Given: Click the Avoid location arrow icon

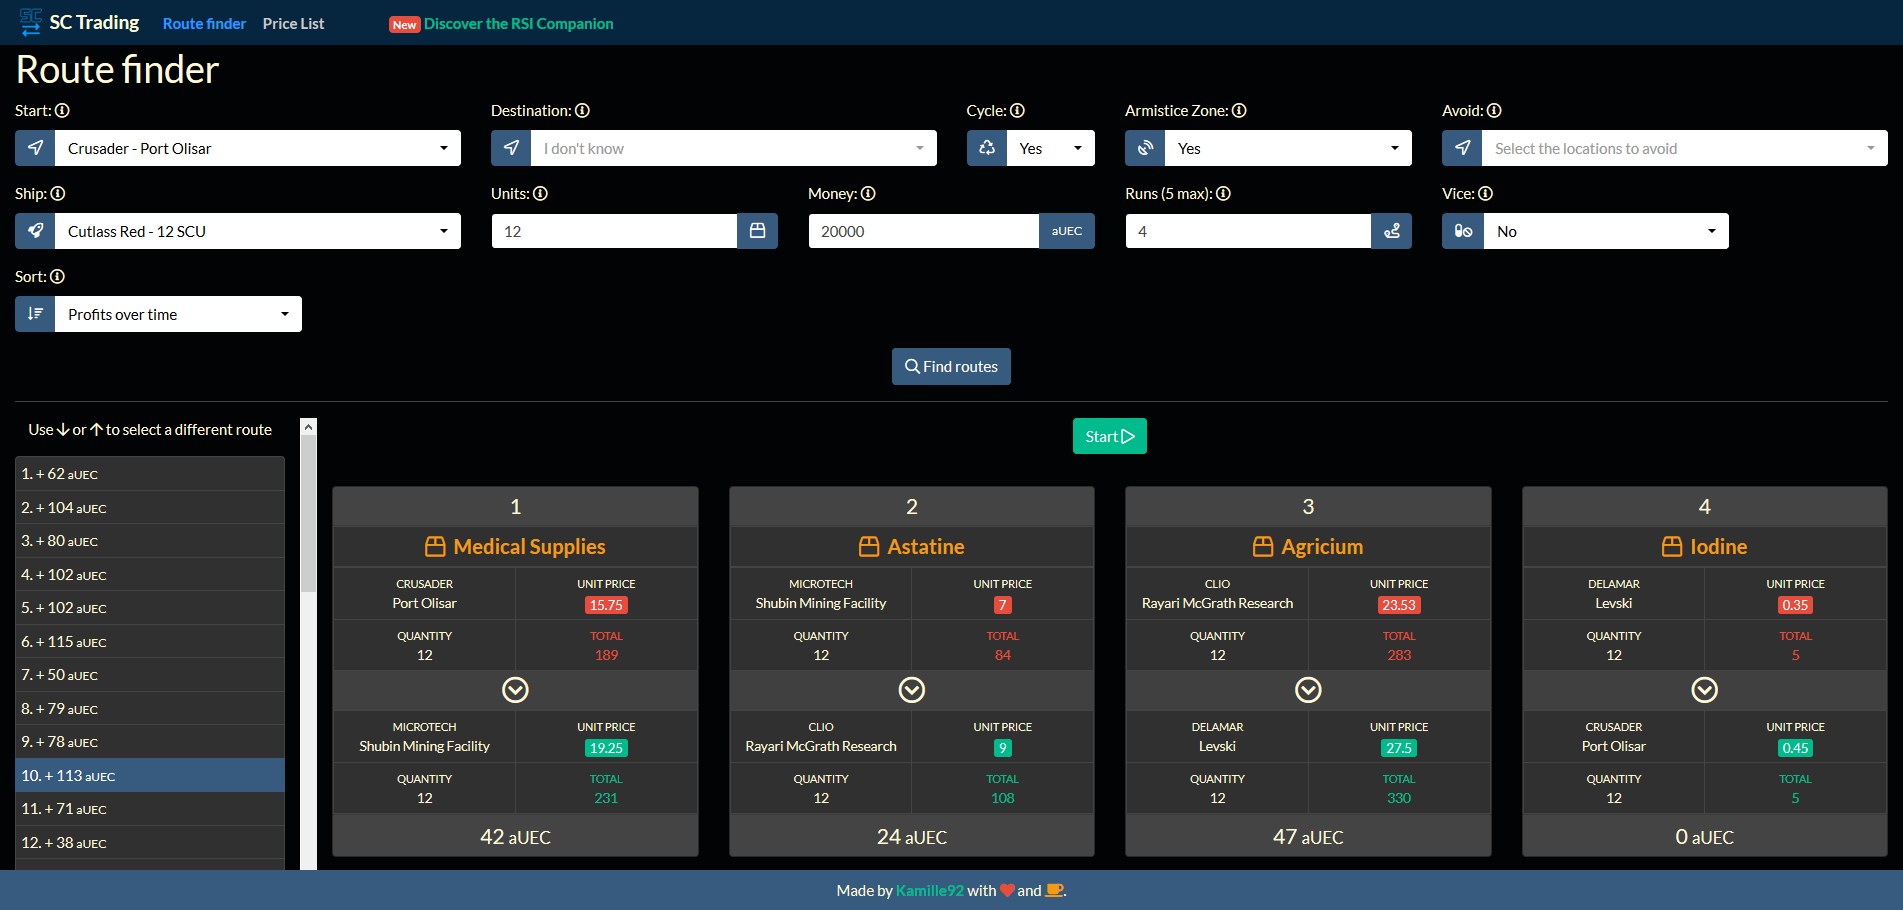Looking at the screenshot, I should click(1462, 148).
